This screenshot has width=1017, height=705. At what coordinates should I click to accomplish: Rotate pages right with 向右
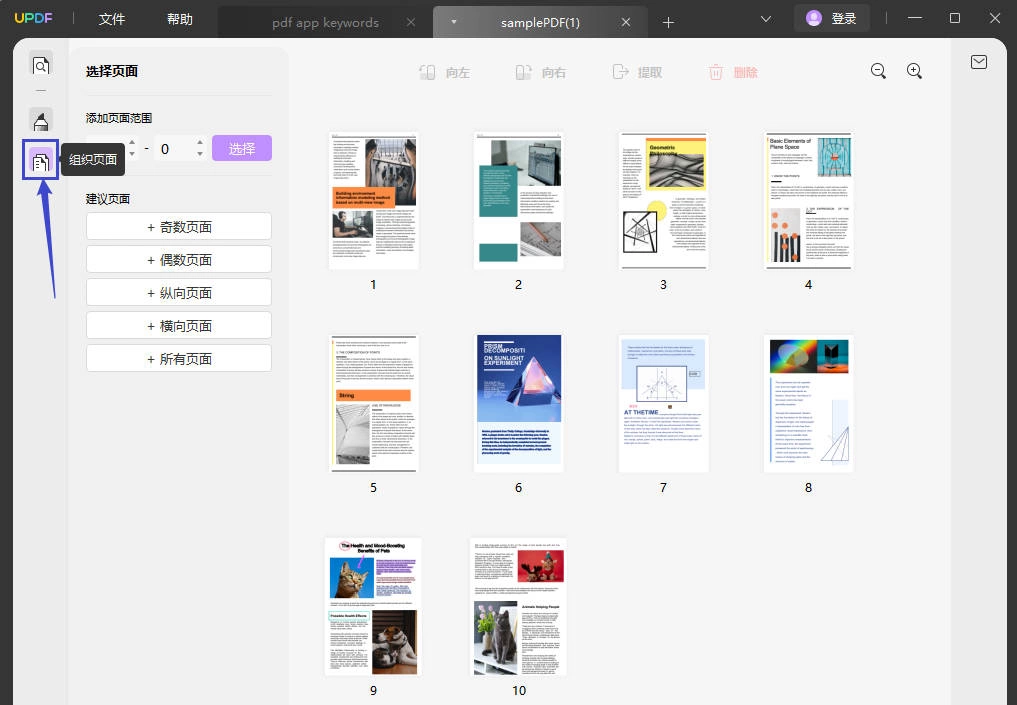540,73
